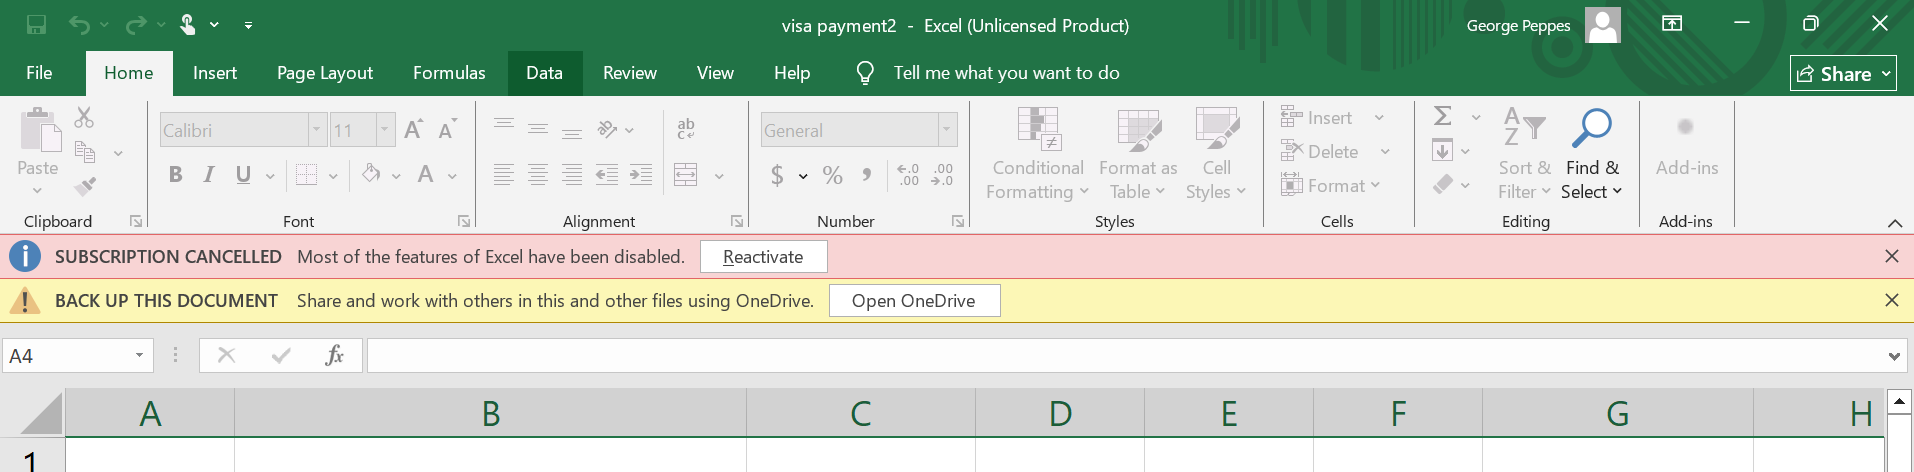Click the Open OneDrive button
Screen dimensions: 1914x472
point(914,301)
